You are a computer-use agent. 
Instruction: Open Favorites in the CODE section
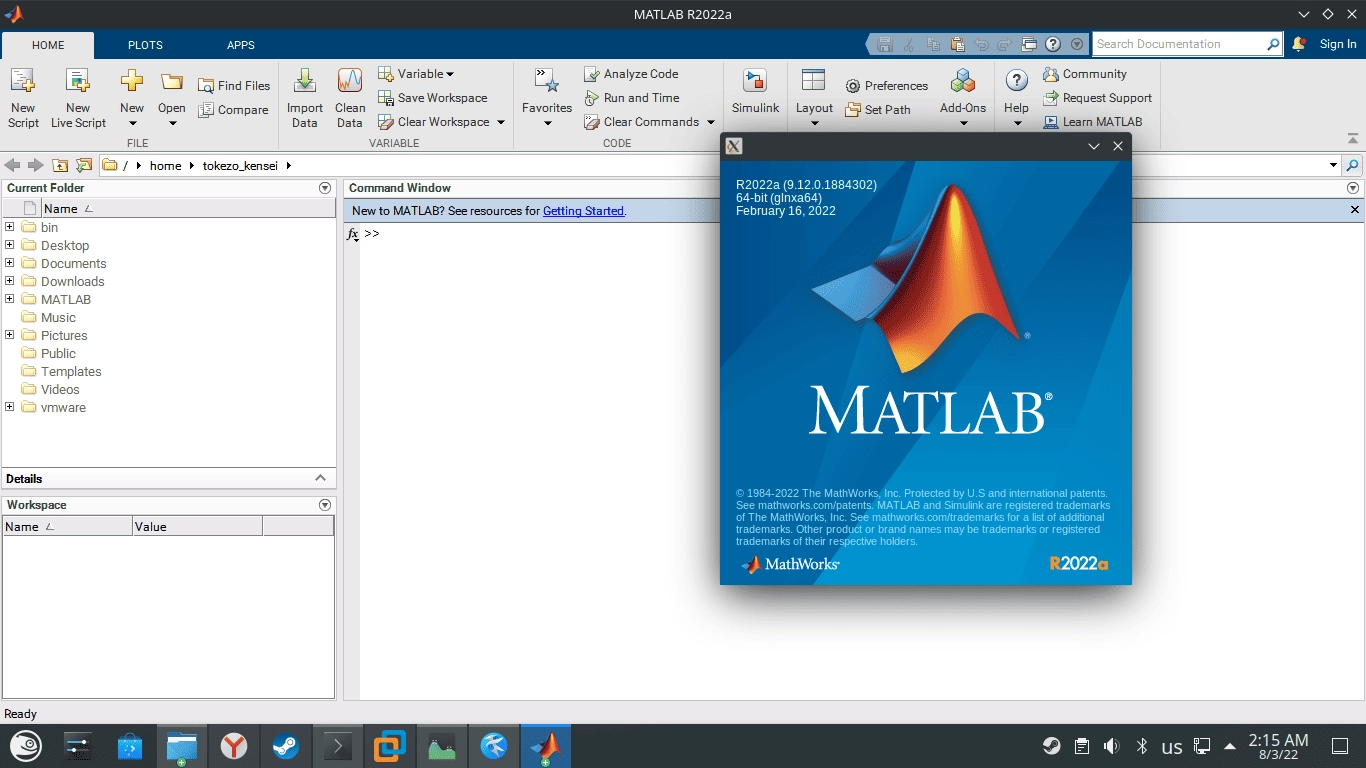coord(547,98)
